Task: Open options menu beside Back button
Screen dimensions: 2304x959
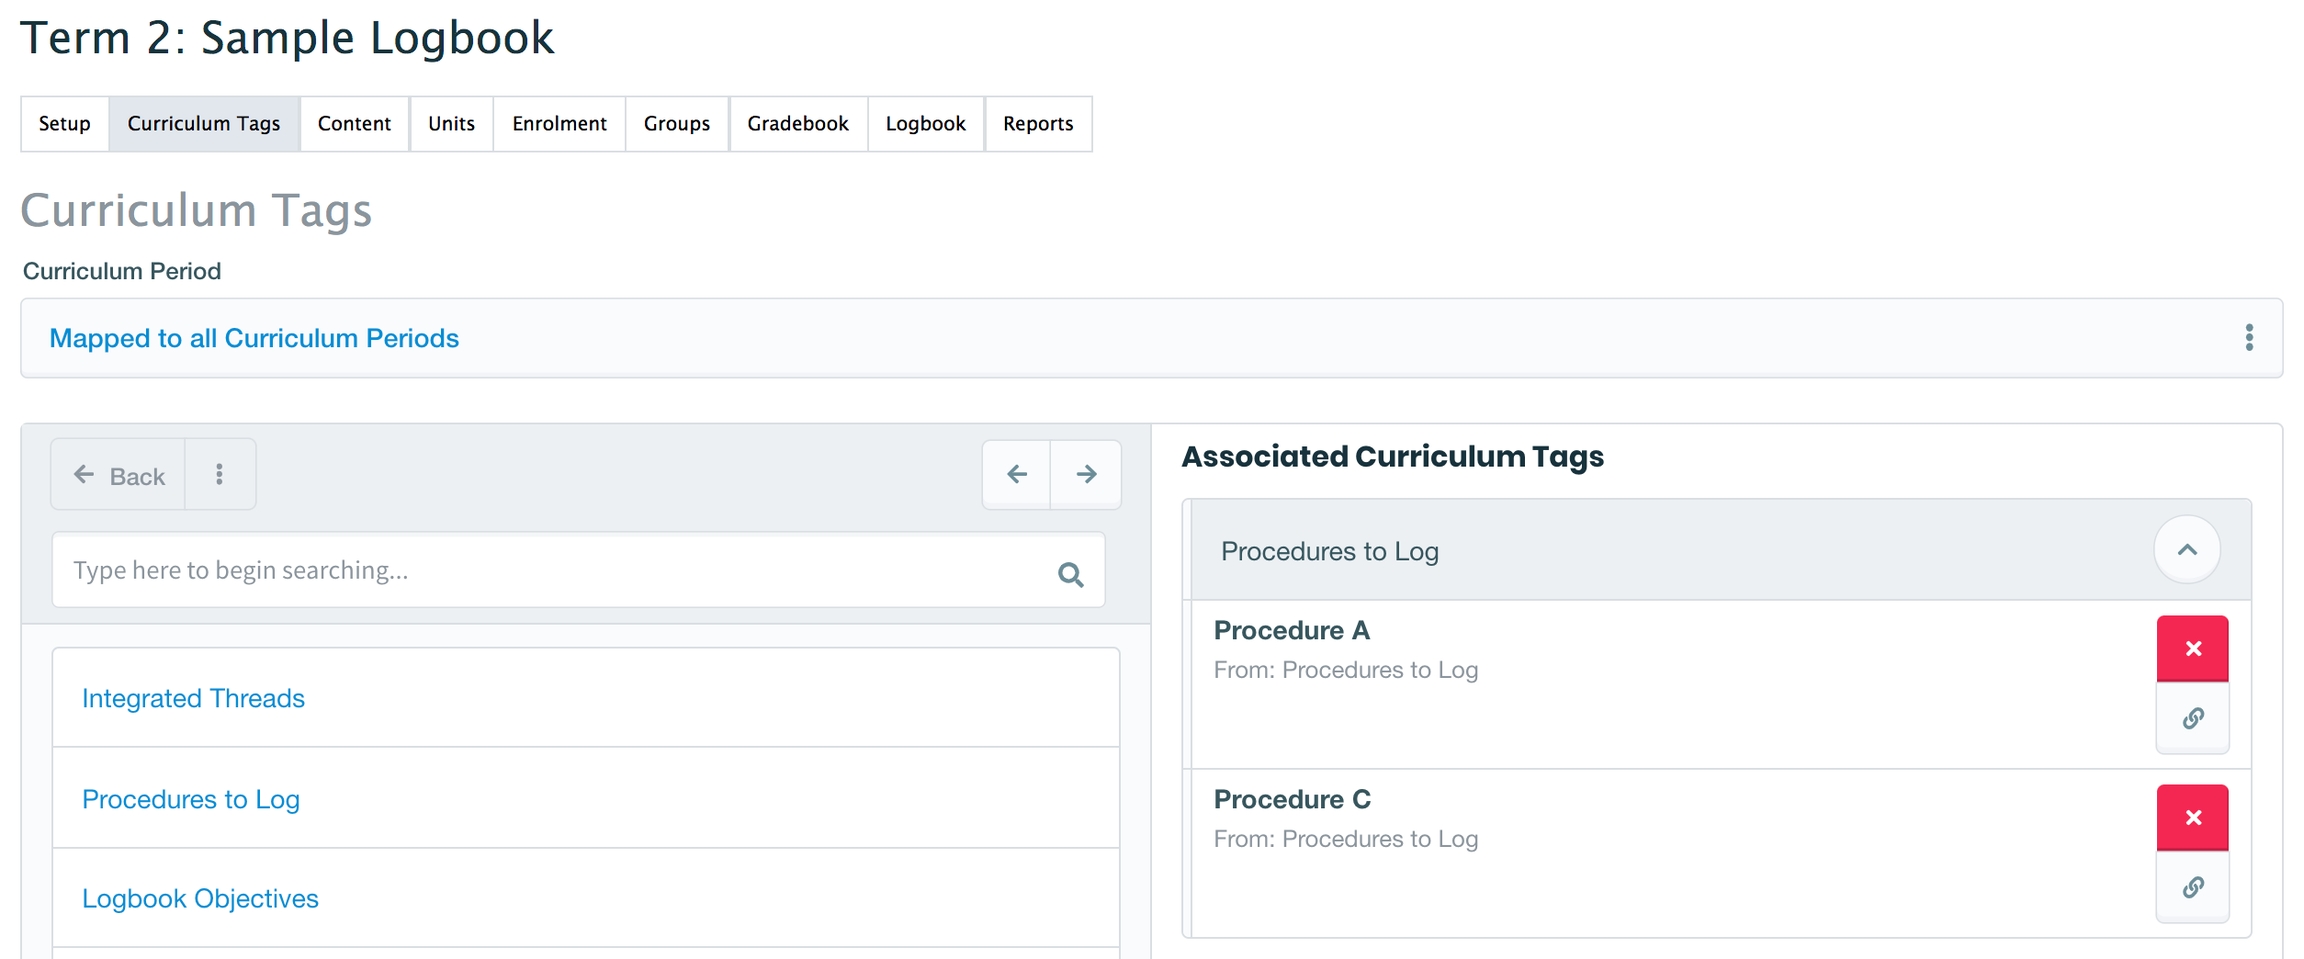Action: 219,474
